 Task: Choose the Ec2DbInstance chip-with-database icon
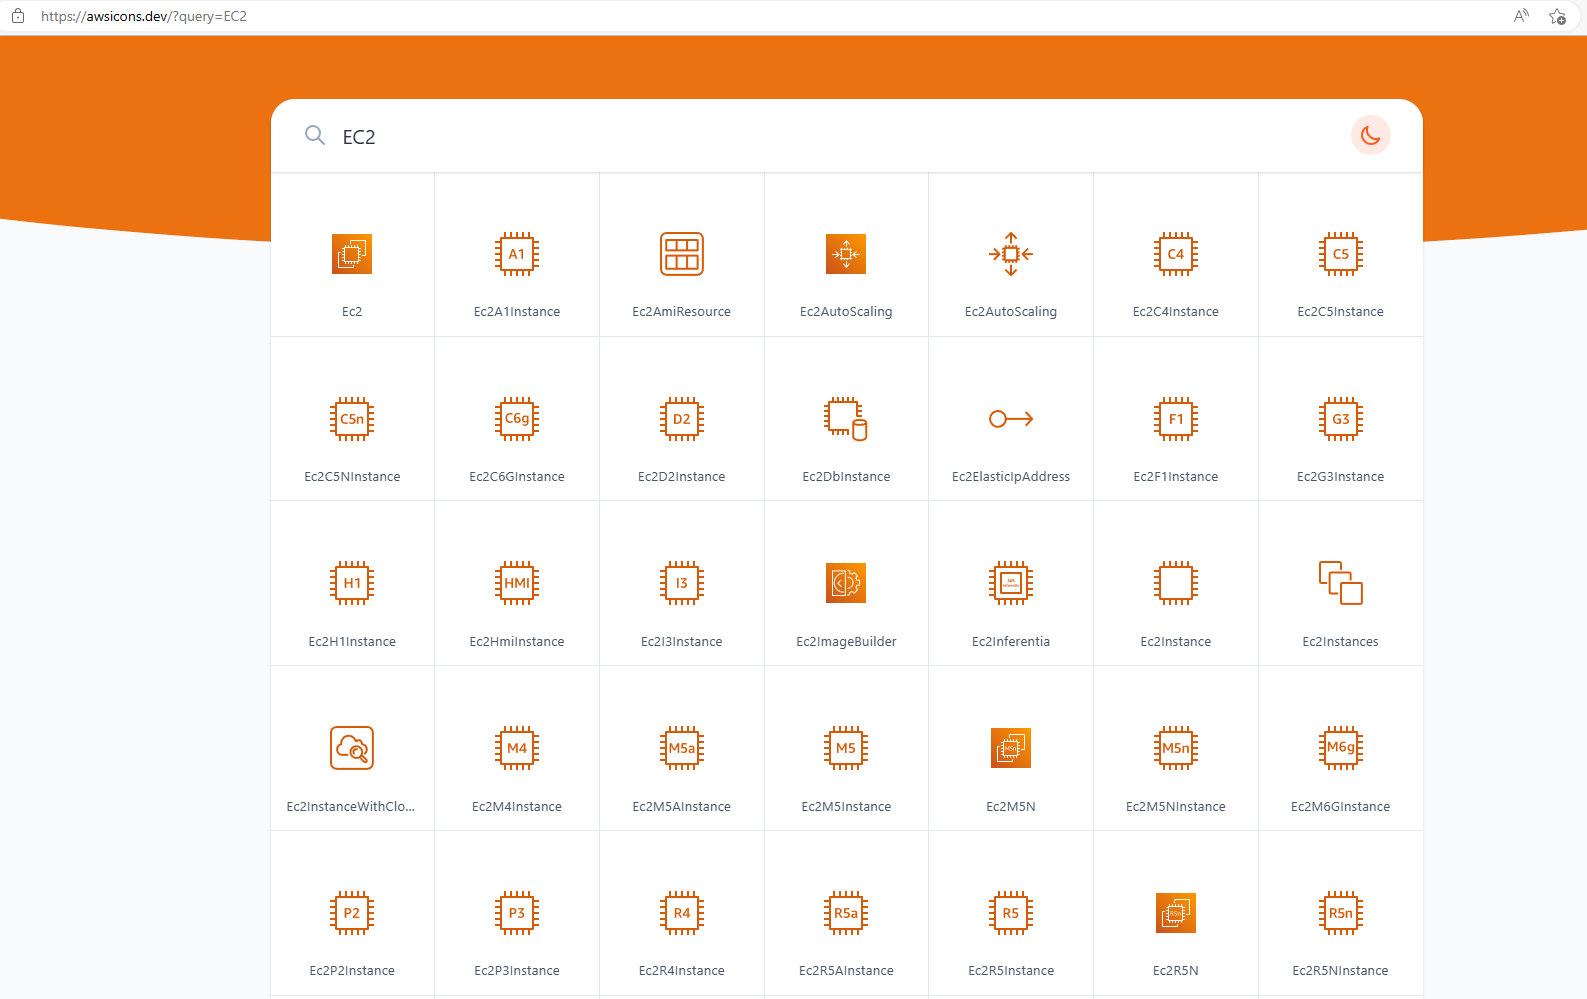coord(846,419)
